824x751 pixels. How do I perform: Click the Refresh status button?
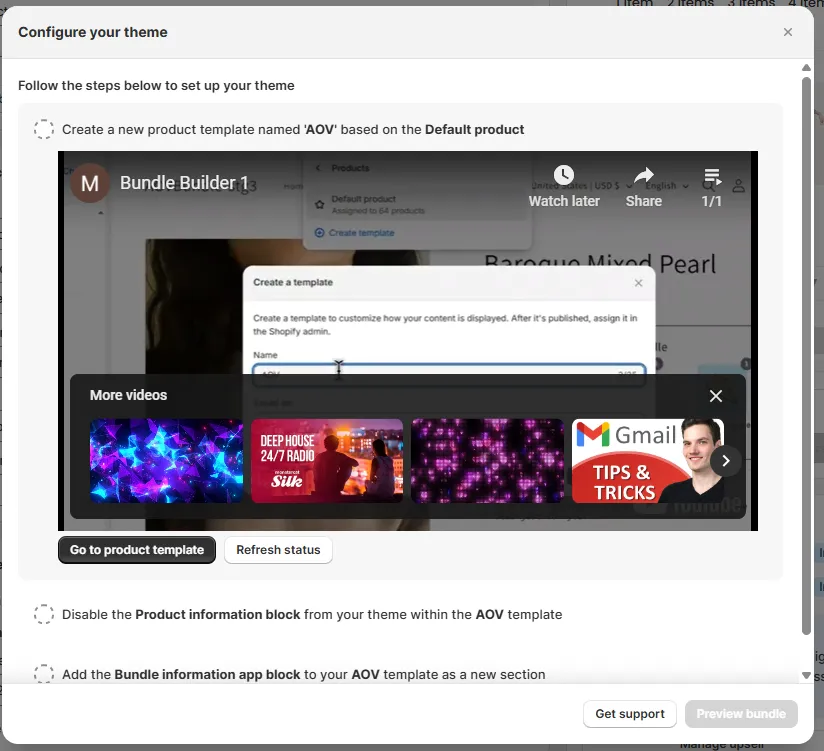click(278, 550)
